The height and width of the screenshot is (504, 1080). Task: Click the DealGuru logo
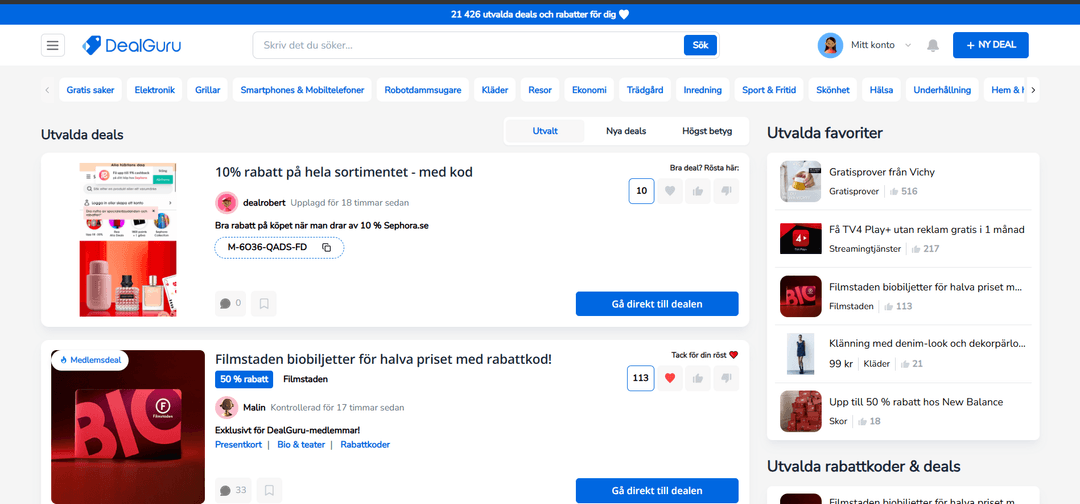pos(132,45)
